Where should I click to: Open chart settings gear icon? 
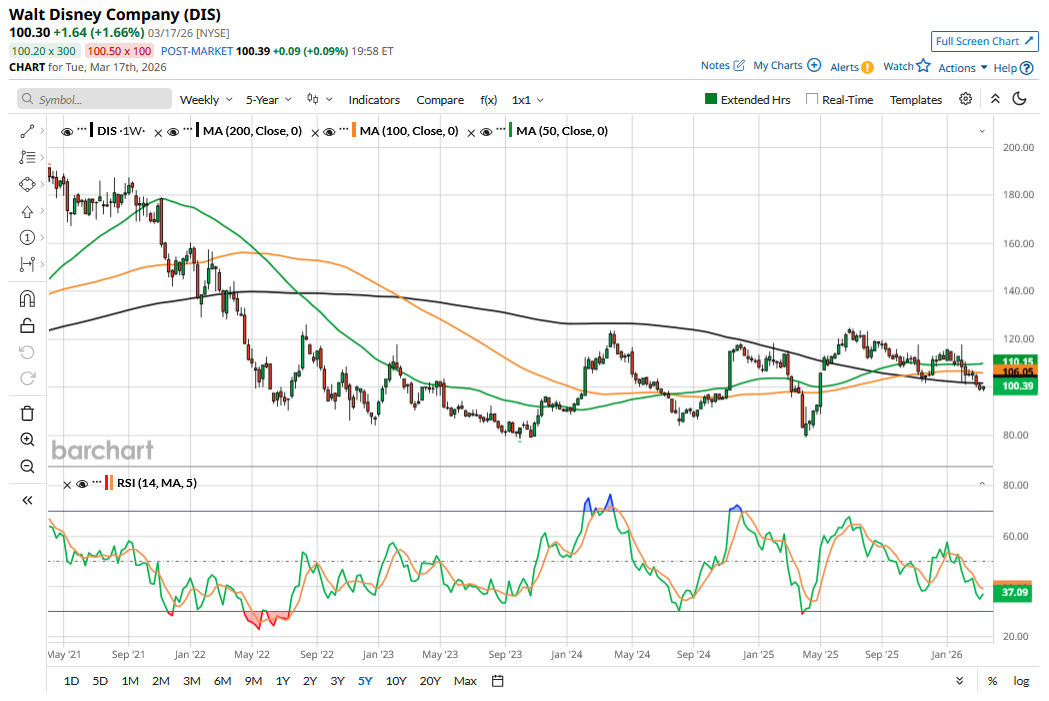pos(965,99)
